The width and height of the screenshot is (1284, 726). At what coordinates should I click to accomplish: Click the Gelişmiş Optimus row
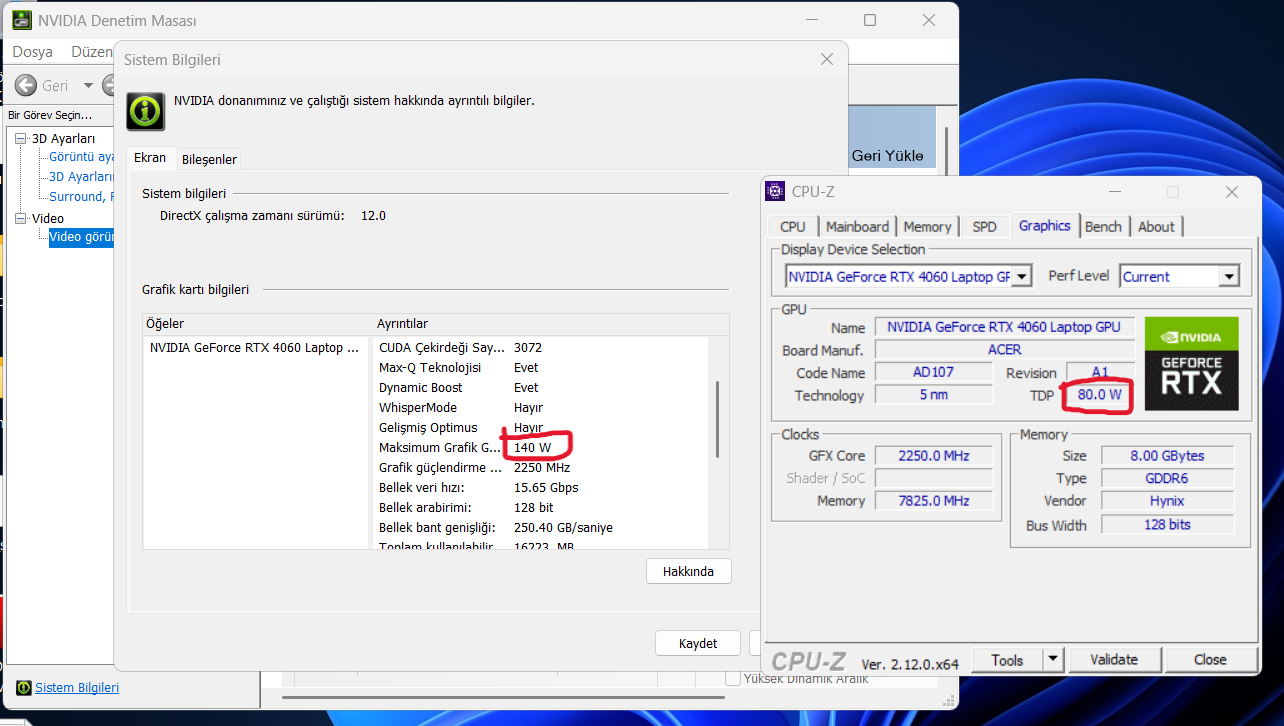(x=540, y=428)
